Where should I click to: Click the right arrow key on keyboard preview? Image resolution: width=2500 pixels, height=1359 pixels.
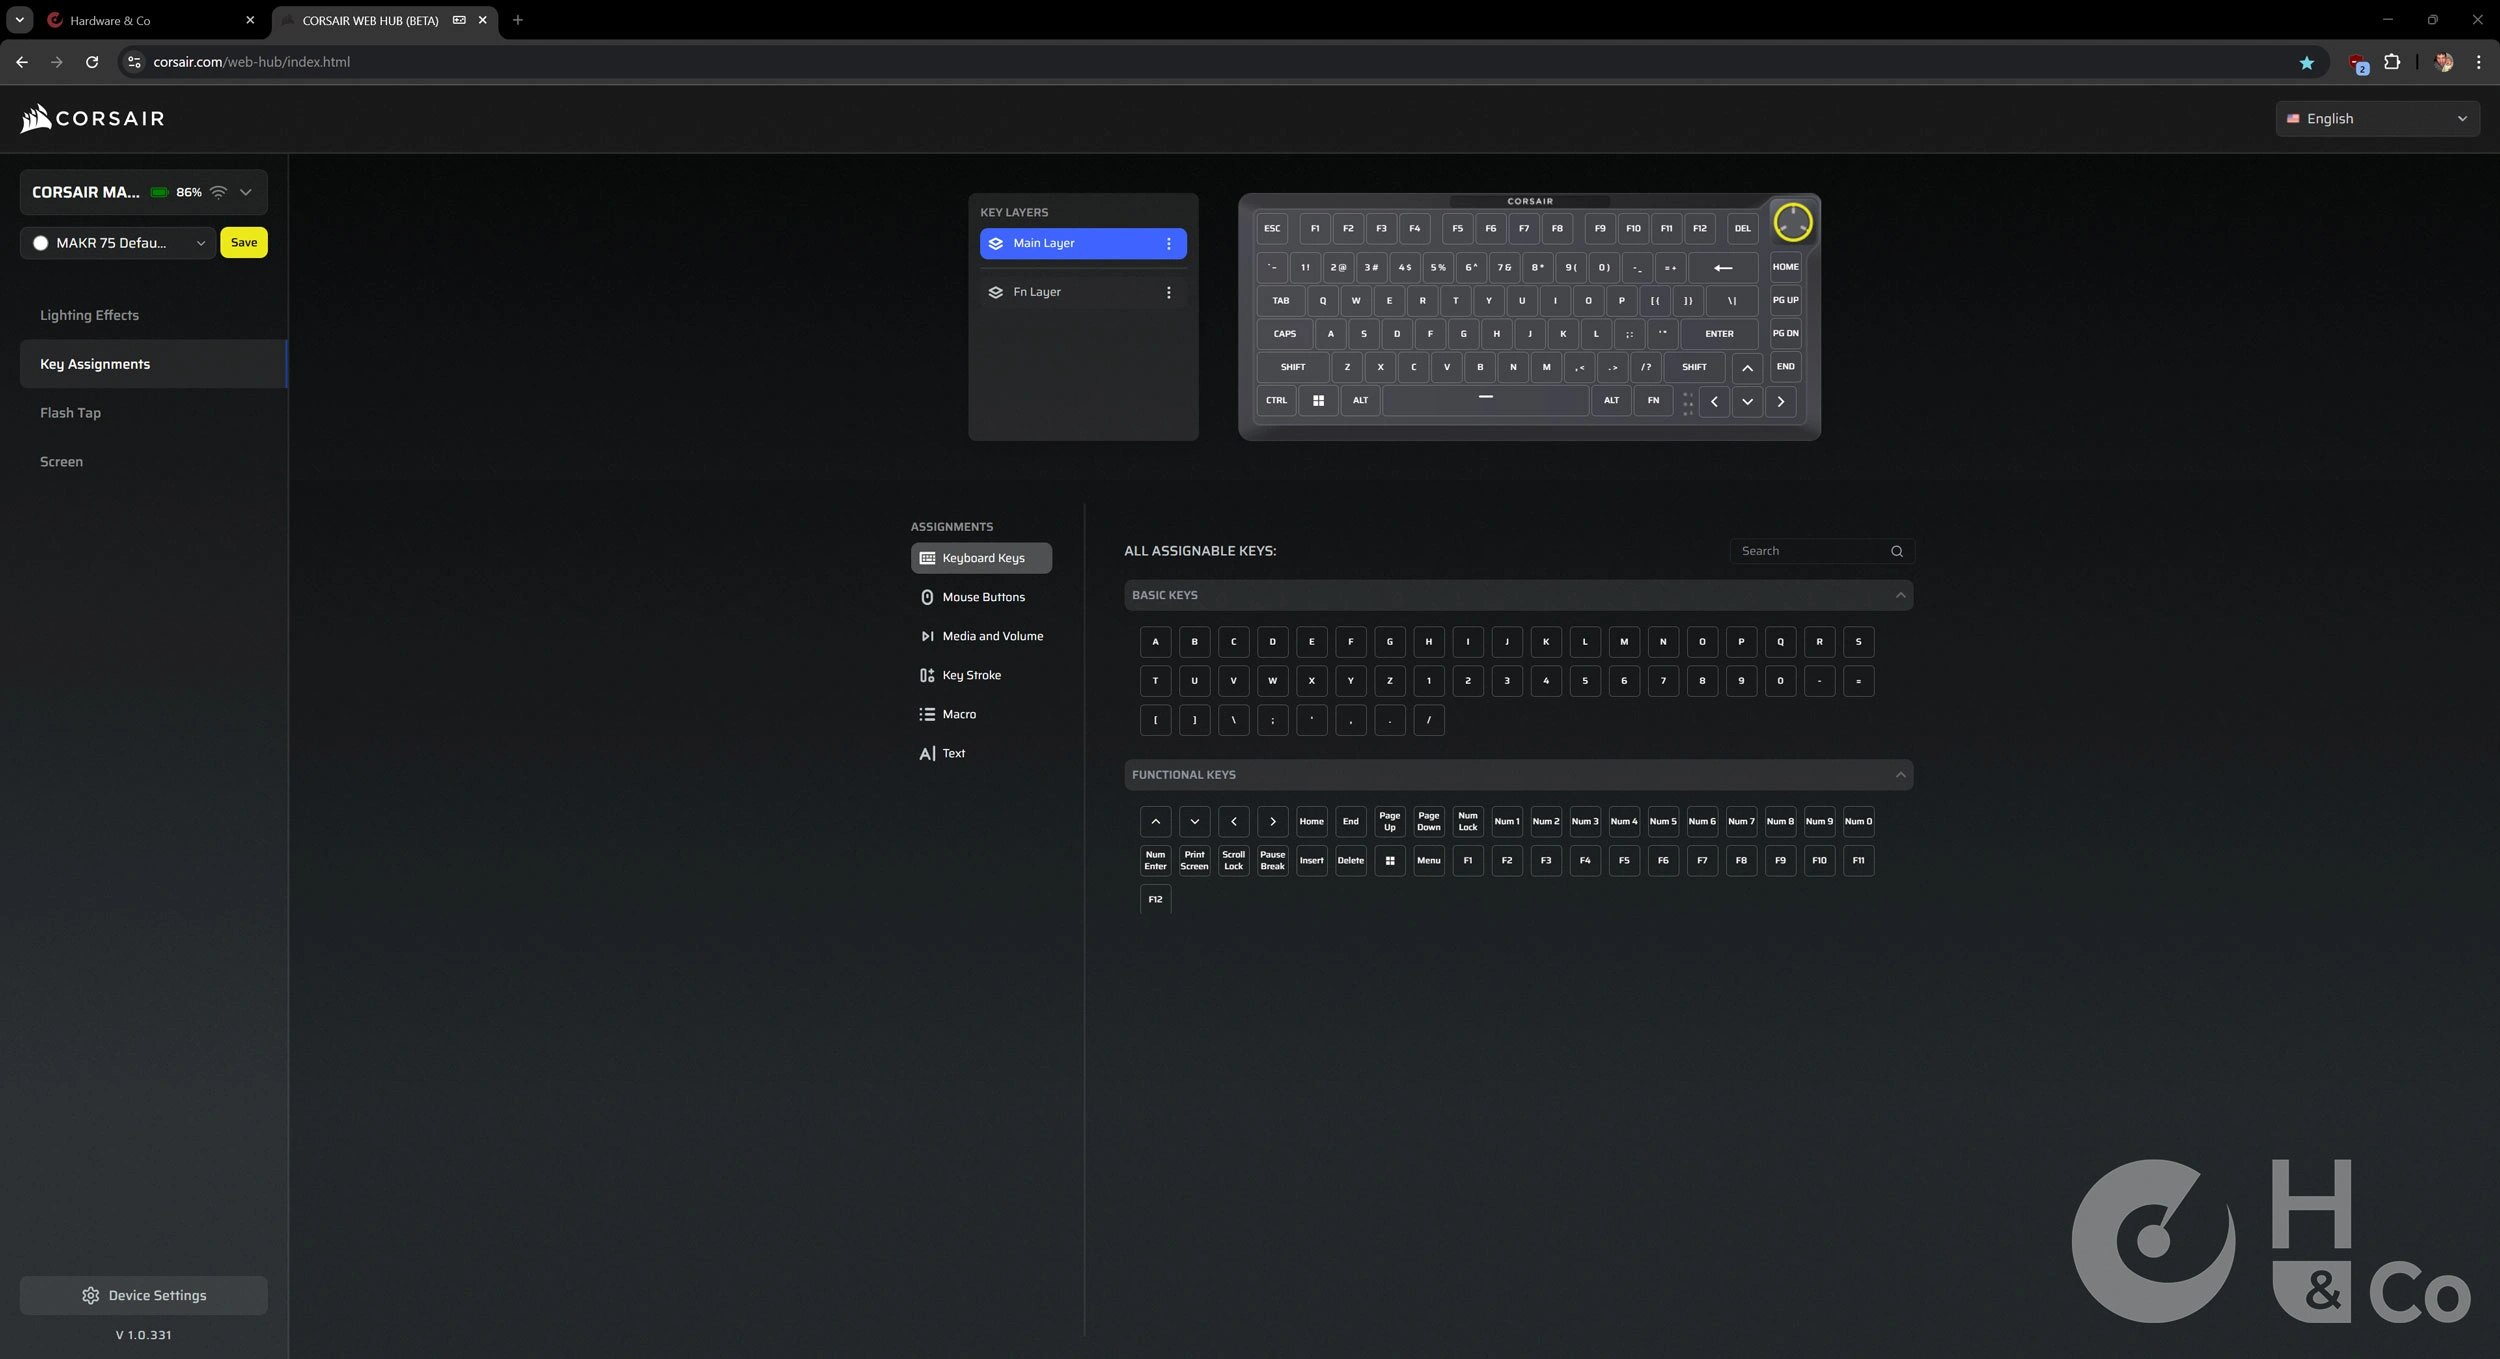tap(1780, 402)
